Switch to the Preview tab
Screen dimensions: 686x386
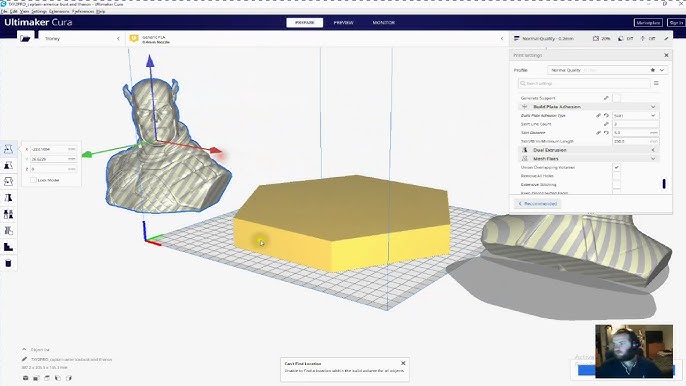[x=343, y=22]
